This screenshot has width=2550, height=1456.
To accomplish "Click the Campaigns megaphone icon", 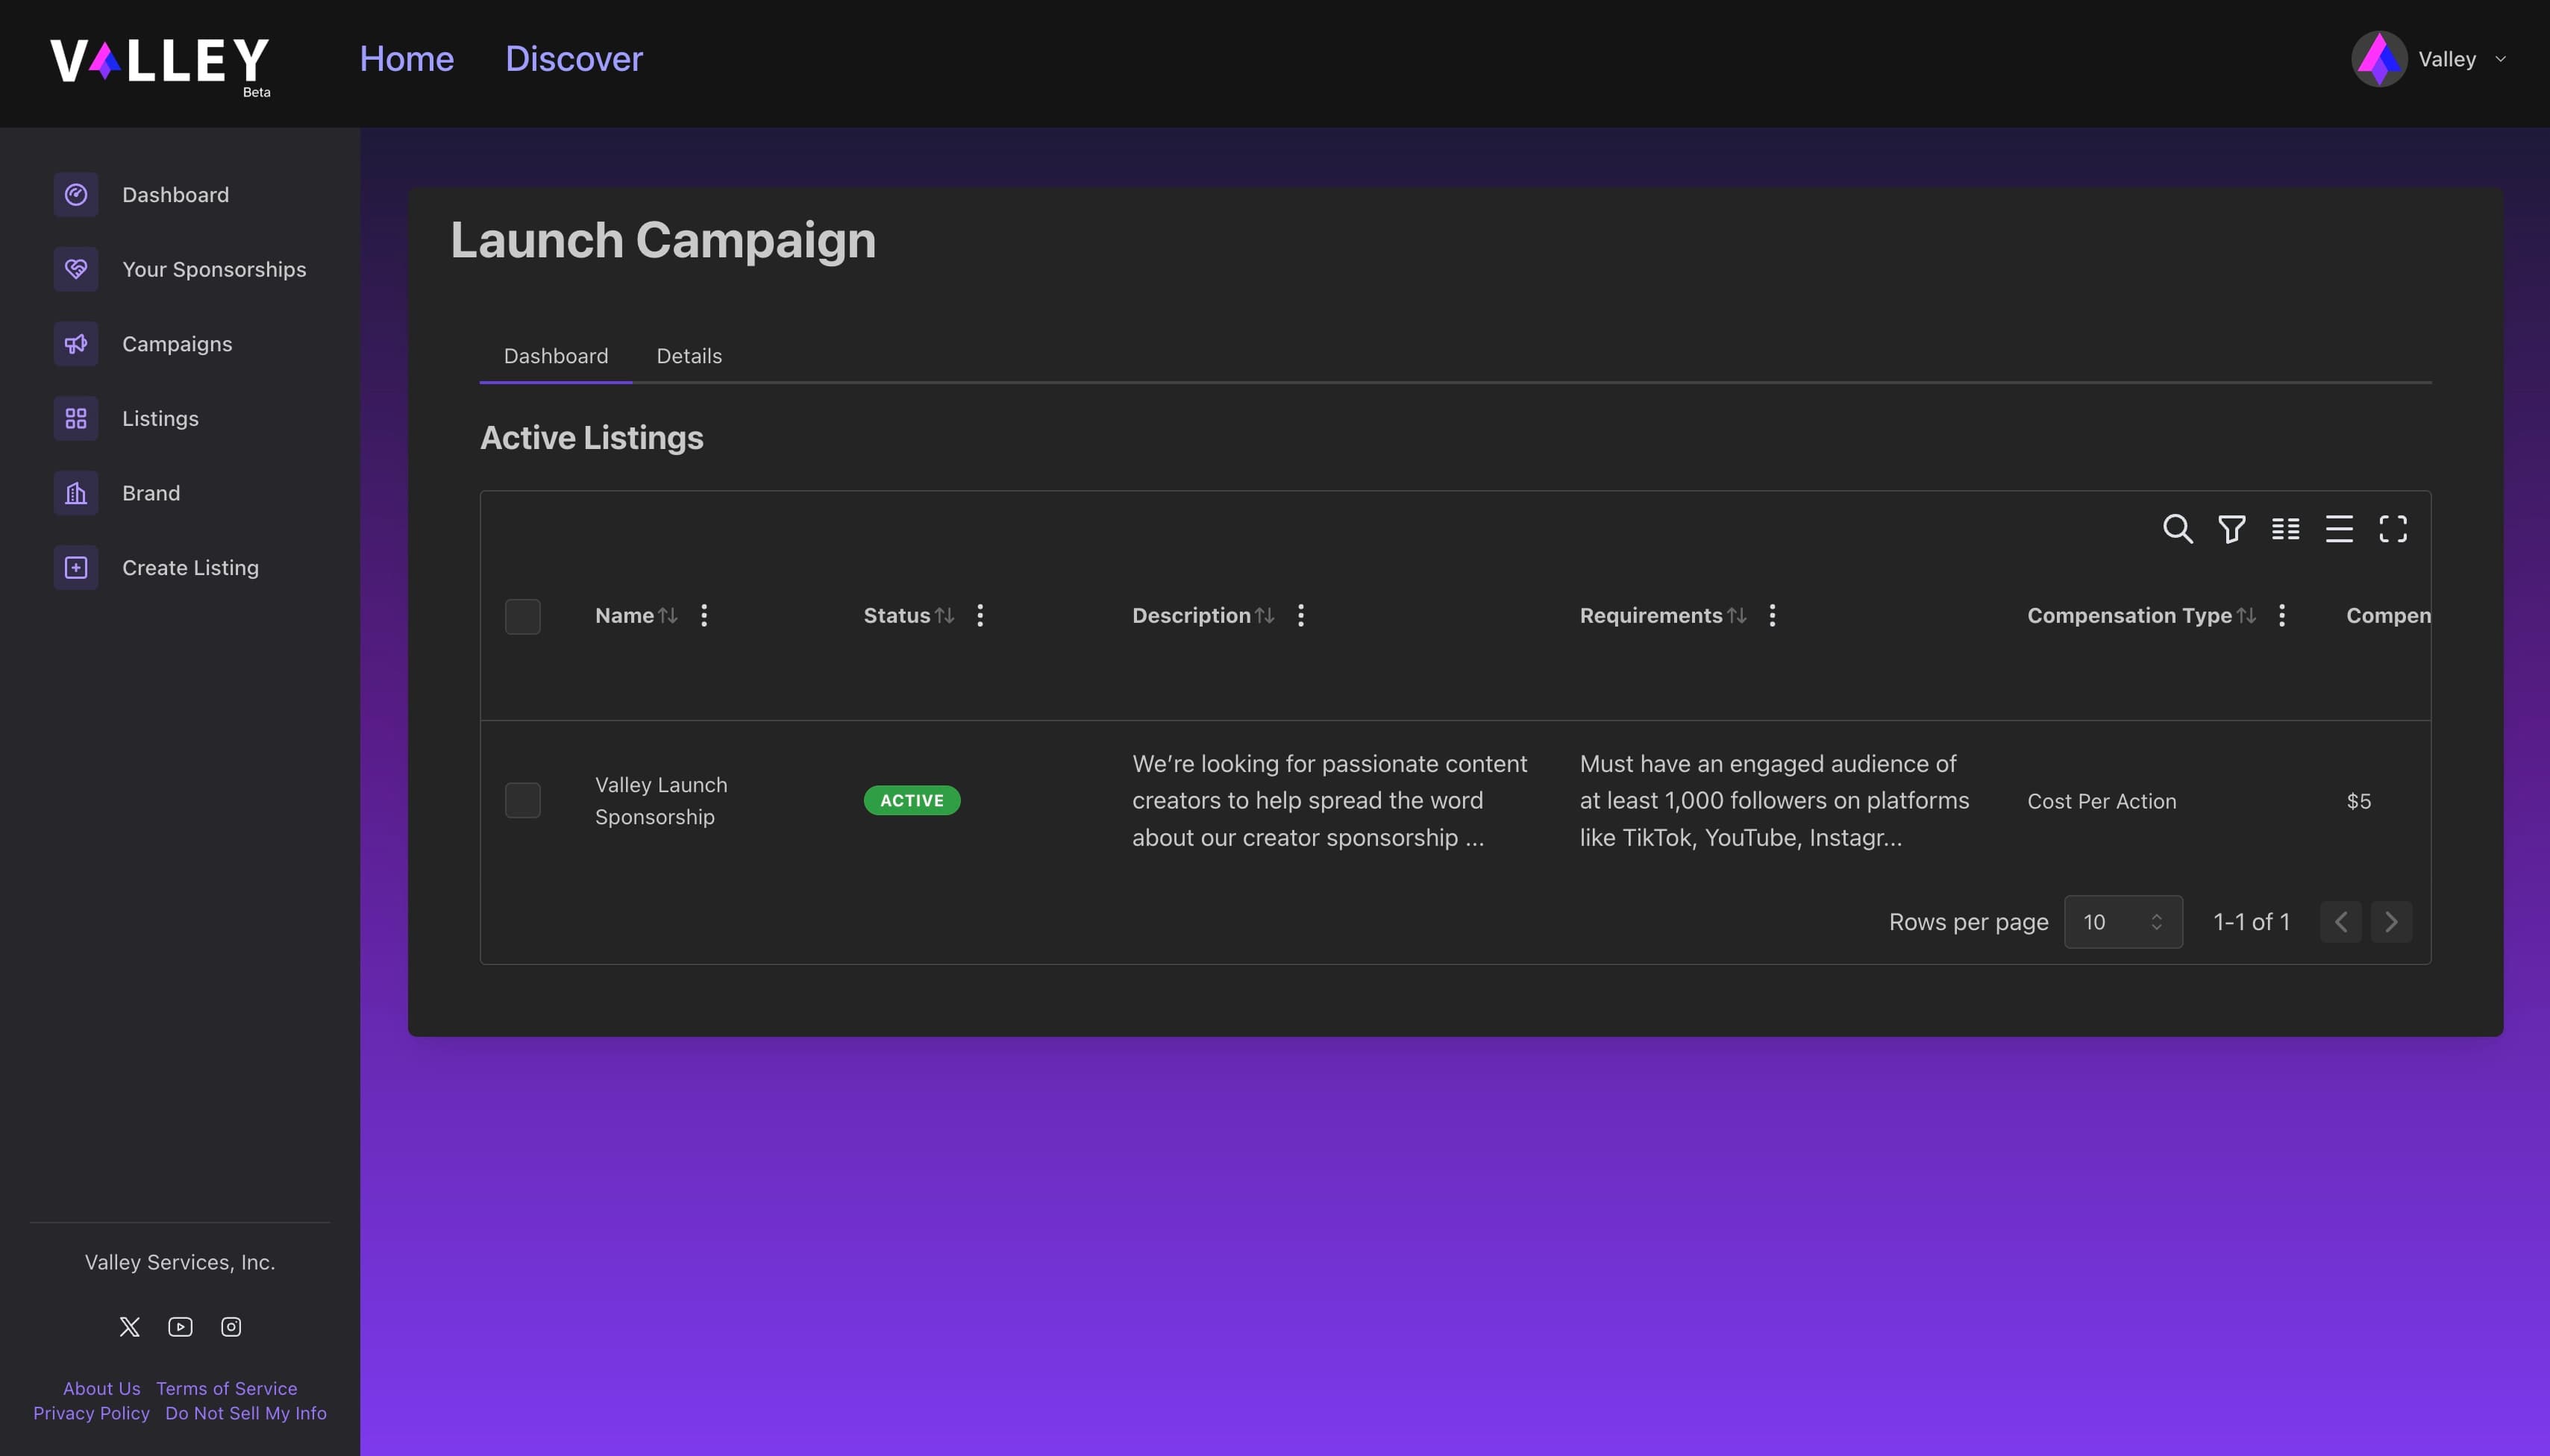I will pyautogui.click(x=76, y=344).
